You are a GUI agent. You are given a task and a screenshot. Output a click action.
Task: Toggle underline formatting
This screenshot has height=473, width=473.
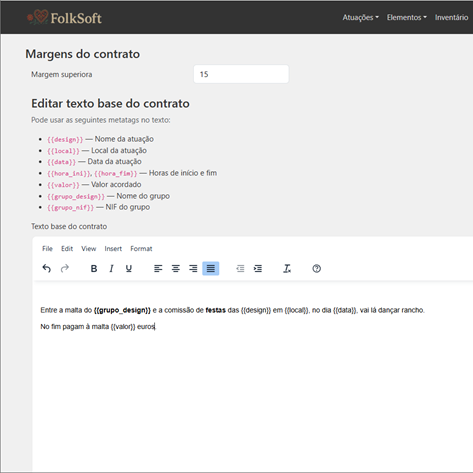click(129, 268)
